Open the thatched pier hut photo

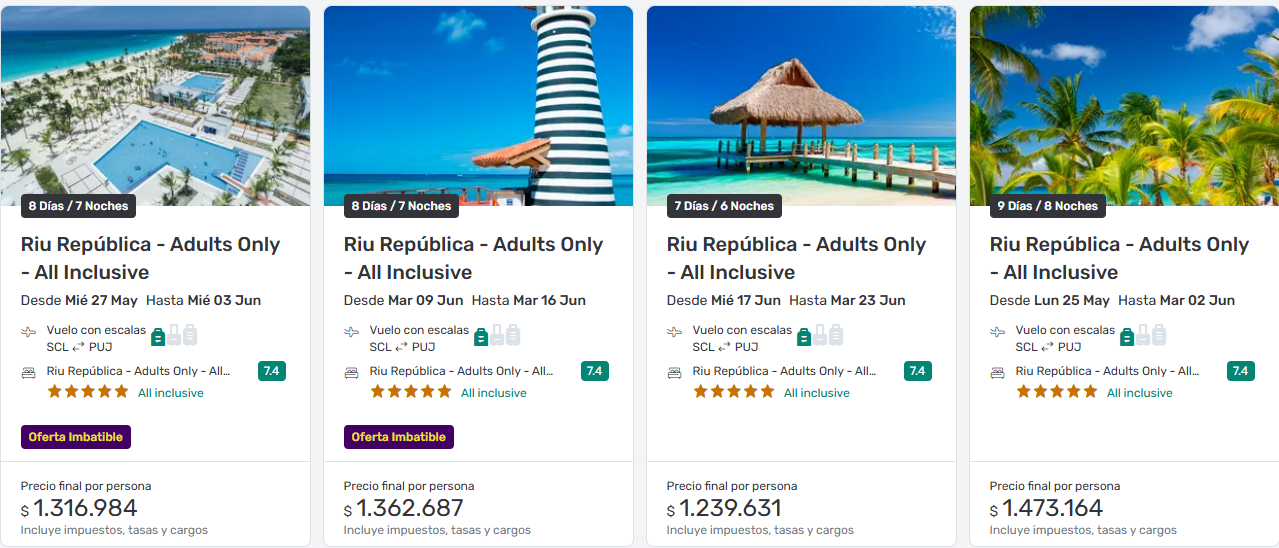point(801,100)
